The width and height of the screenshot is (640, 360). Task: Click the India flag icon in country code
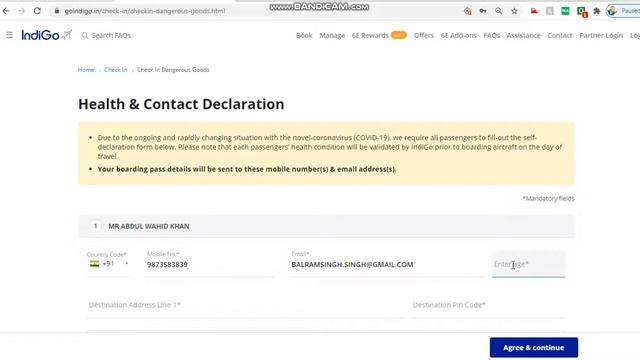(94, 264)
